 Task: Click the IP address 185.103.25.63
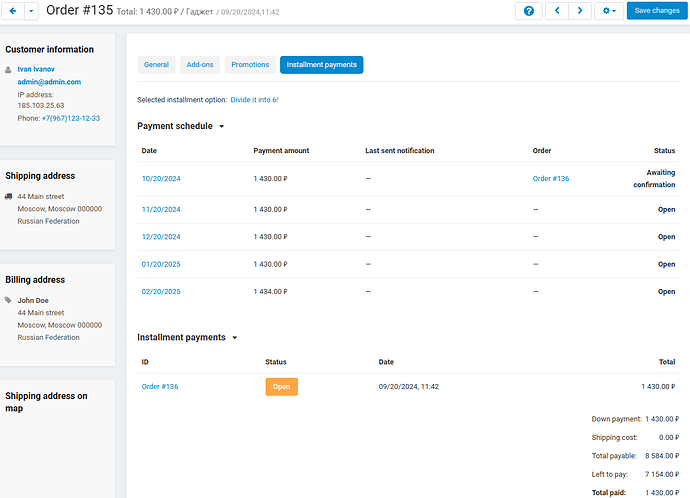(x=41, y=106)
